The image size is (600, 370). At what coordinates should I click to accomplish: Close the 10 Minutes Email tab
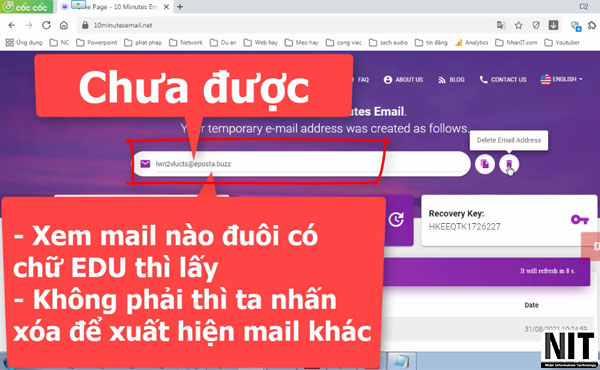coord(166,7)
